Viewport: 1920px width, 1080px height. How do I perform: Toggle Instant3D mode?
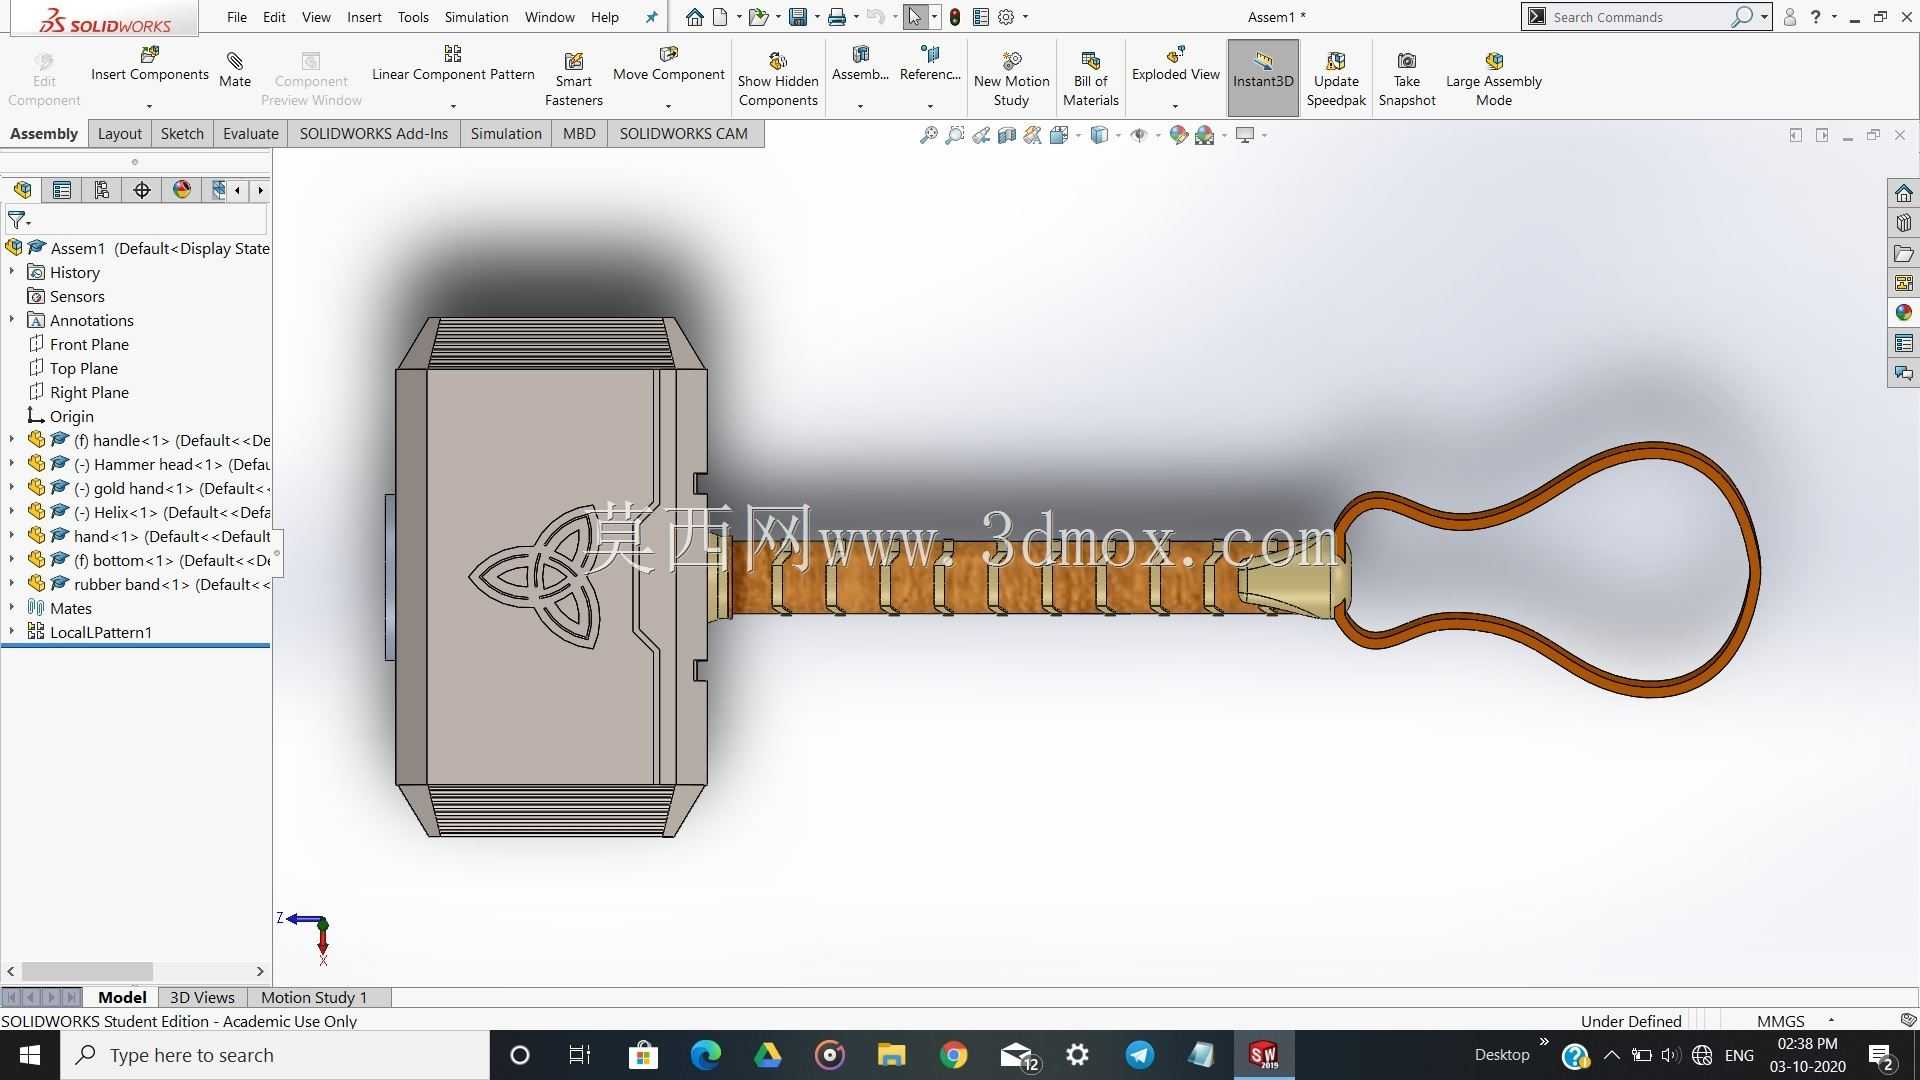point(1263,78)
